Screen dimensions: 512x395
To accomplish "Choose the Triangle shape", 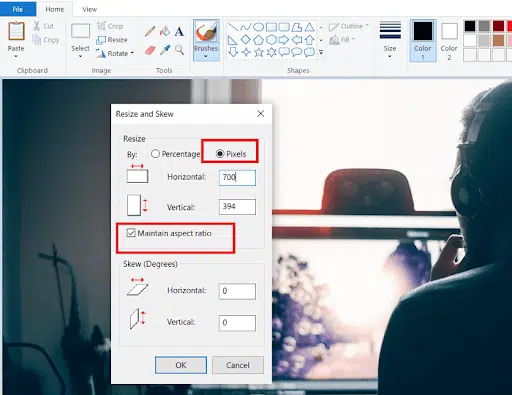I will pos(309,27).
